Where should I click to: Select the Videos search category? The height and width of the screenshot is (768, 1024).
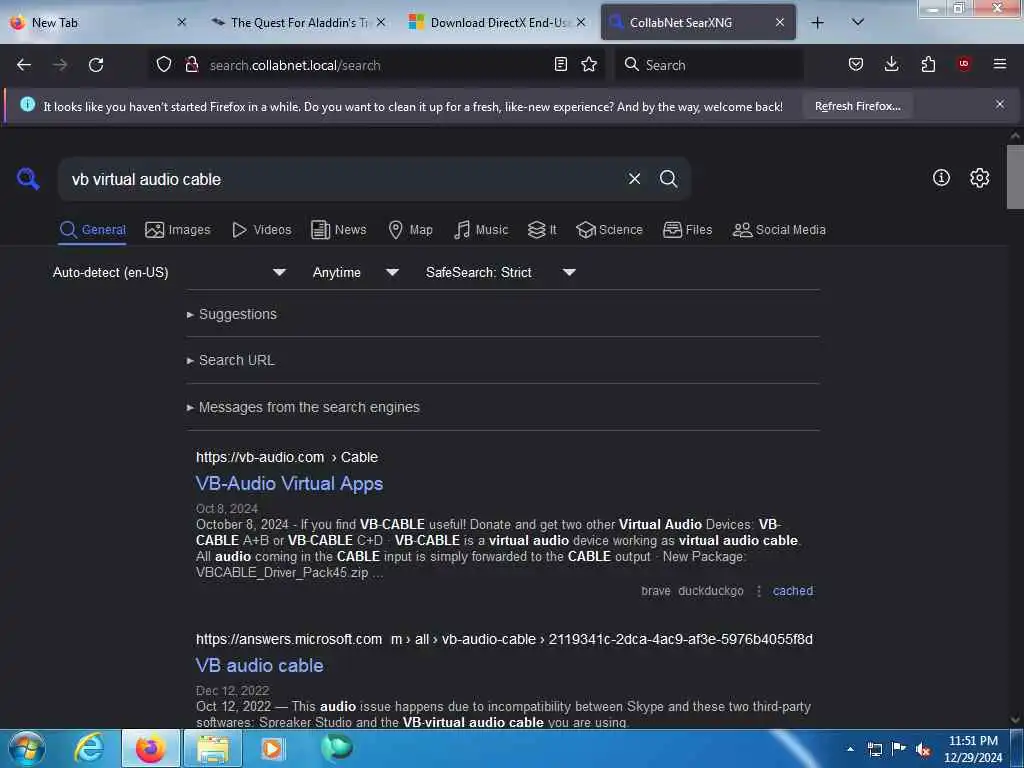tap(261, 230)
